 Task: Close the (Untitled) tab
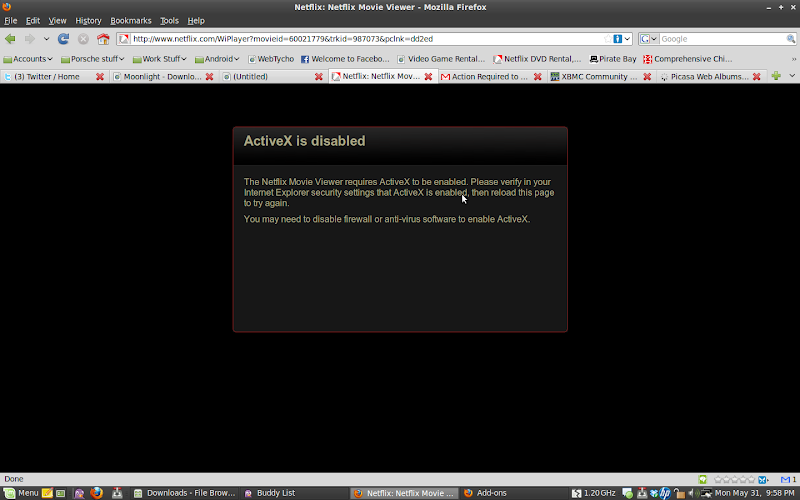point(319,77)
